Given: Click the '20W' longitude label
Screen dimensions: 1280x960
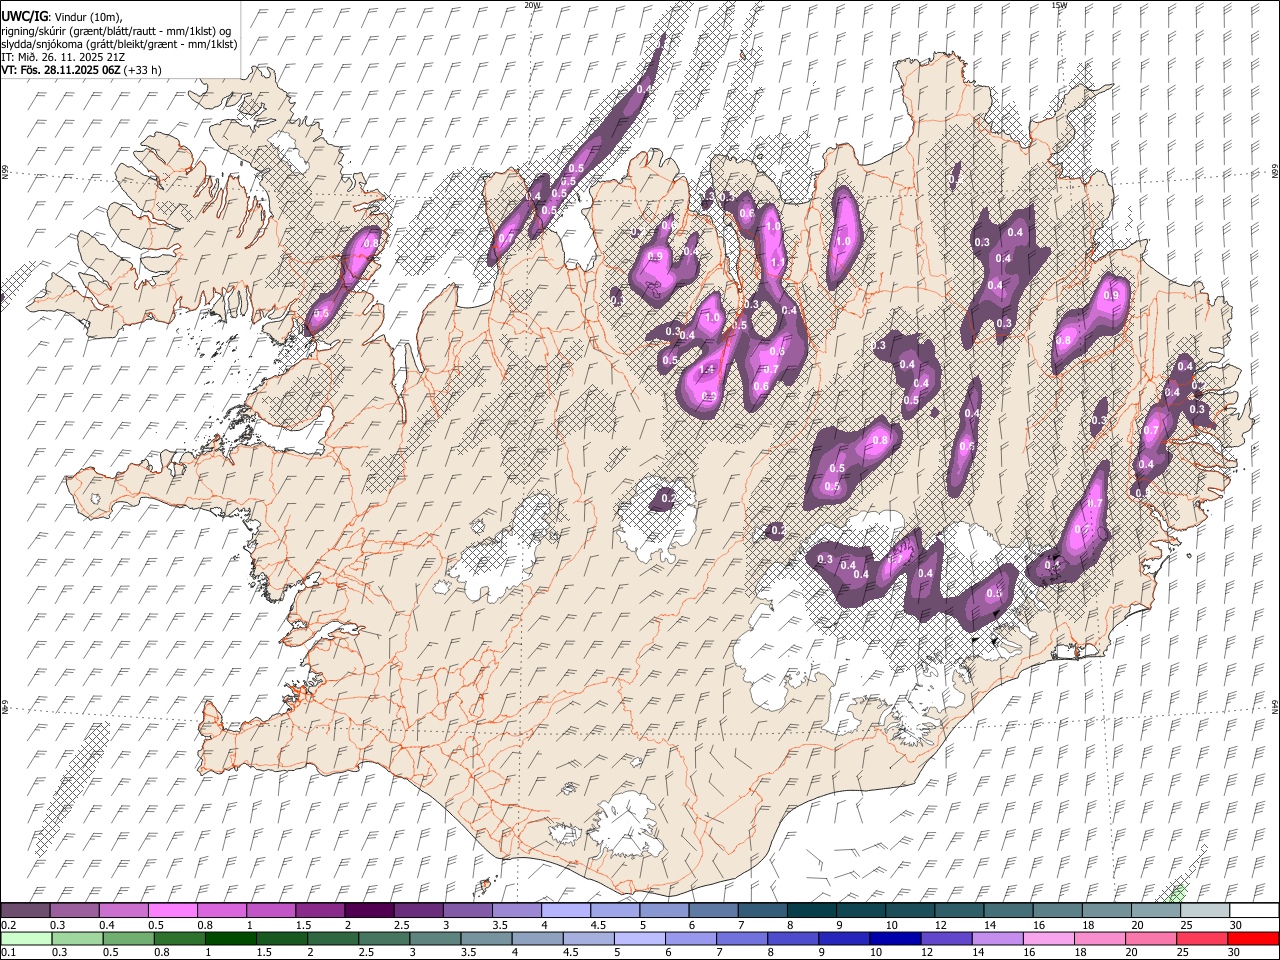Looking at the screenshot, I should [532, 5].
